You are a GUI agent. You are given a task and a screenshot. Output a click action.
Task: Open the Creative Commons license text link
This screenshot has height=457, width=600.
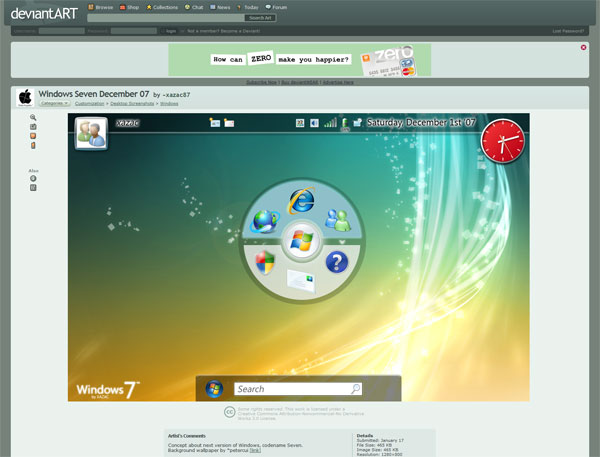point(300,414)
